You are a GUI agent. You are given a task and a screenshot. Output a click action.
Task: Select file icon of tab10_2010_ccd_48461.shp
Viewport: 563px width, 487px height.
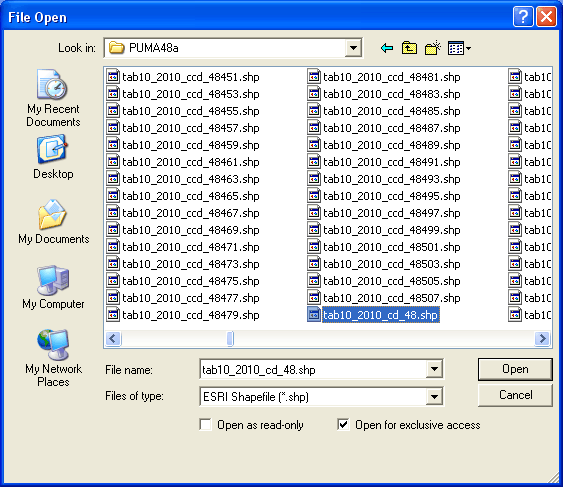click(x=113, y=162)
